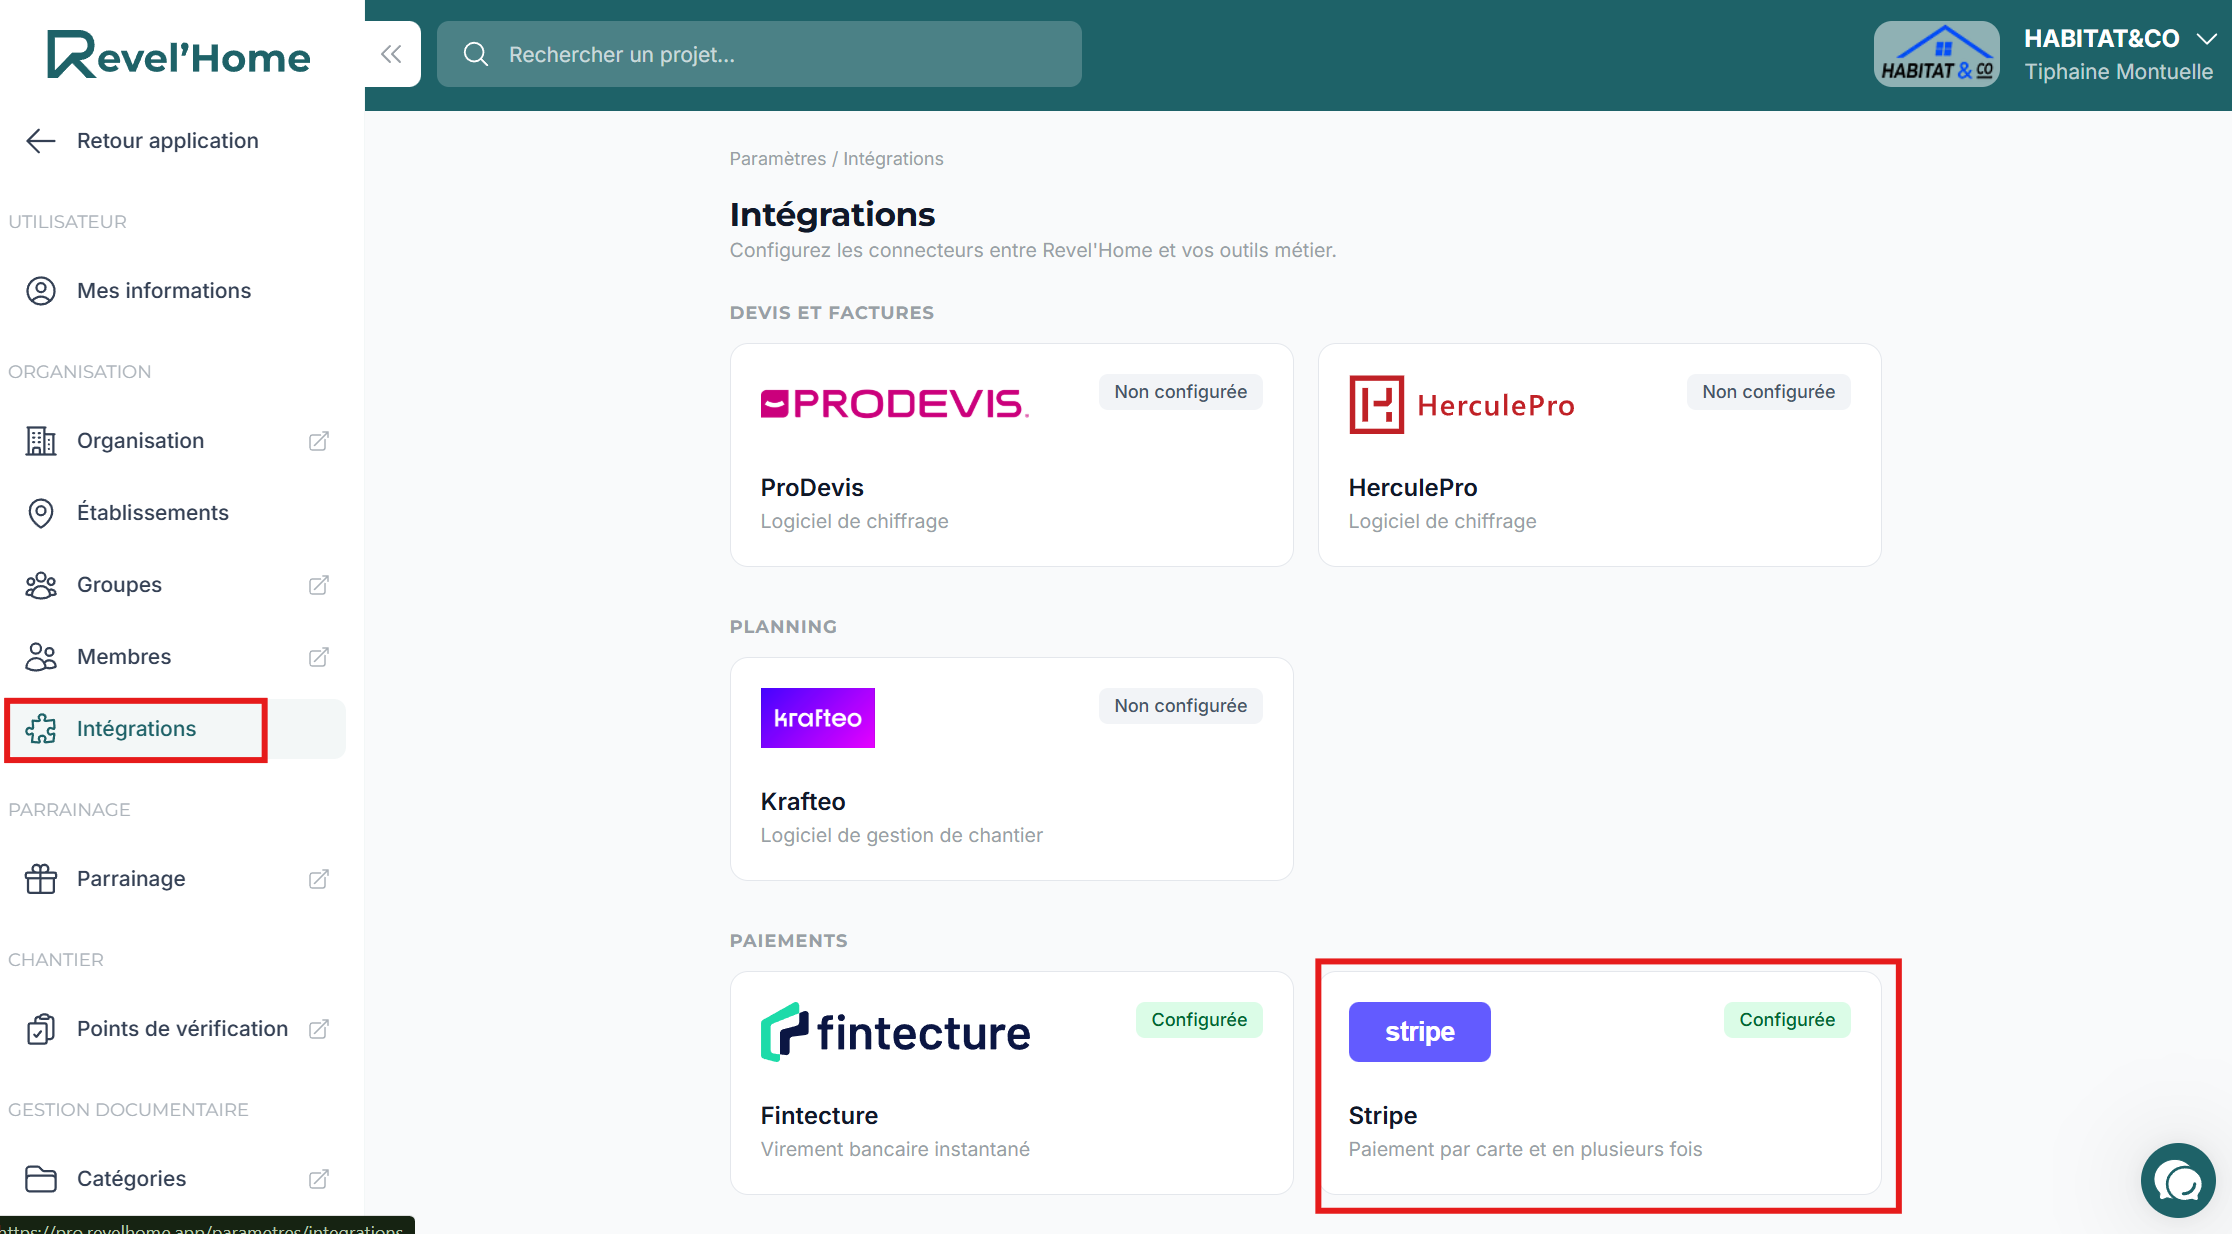This screenshot has width=2232, height=1234.
Task: Open the HerculePro integration card
Action: tap(1599, 455)
